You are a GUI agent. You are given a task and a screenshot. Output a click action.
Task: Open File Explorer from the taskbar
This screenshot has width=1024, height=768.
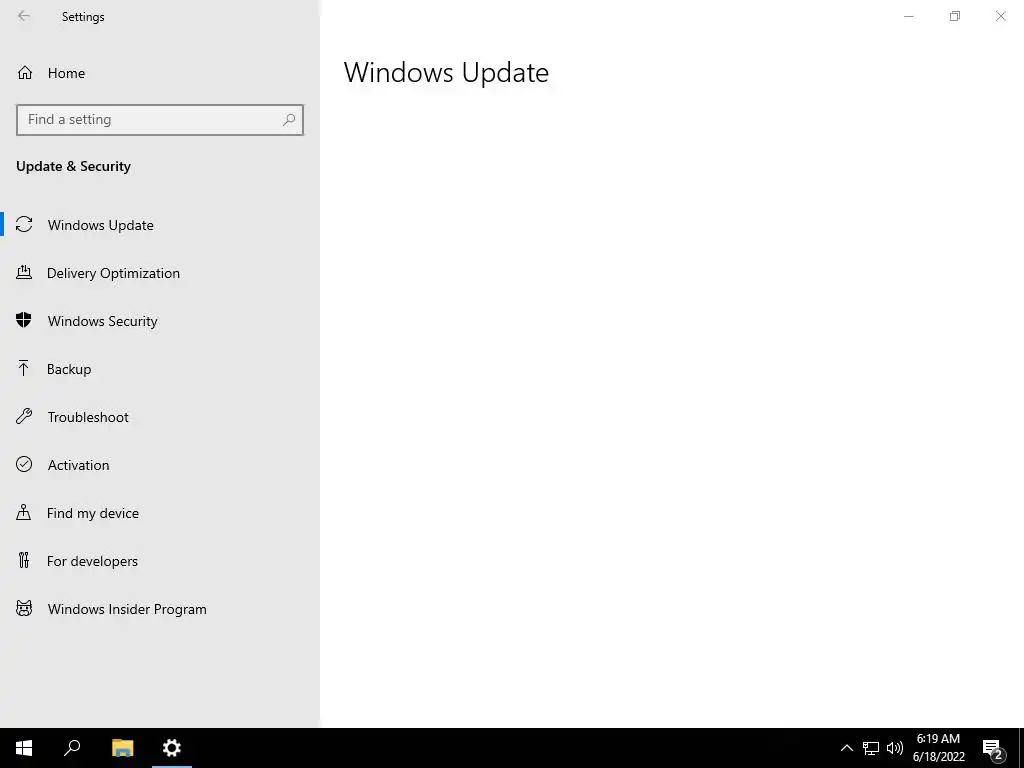click(x=122, y=748)
